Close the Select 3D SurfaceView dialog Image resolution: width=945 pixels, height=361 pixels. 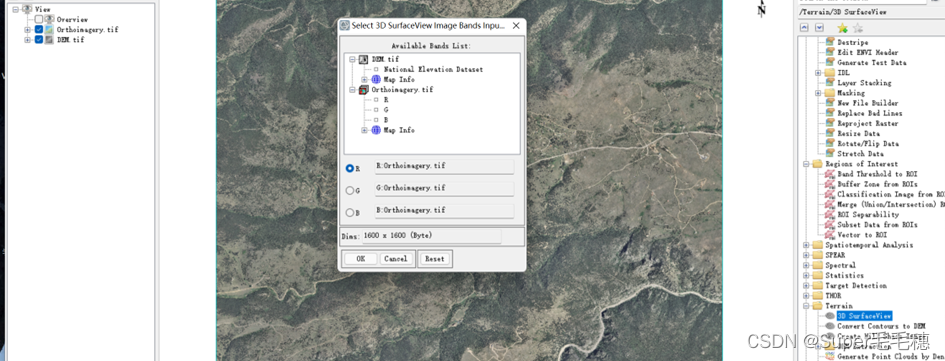516,26
